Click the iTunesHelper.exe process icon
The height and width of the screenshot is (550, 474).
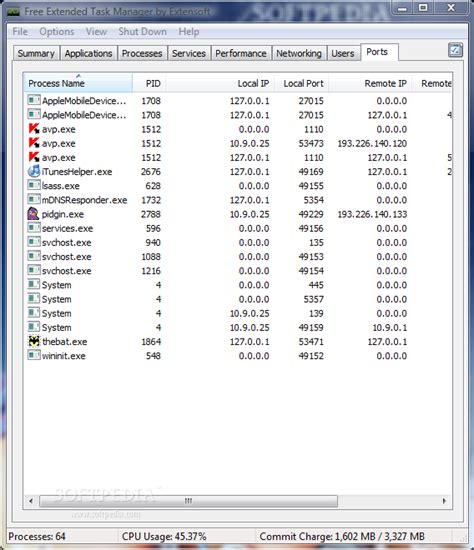tap(34, 171)
